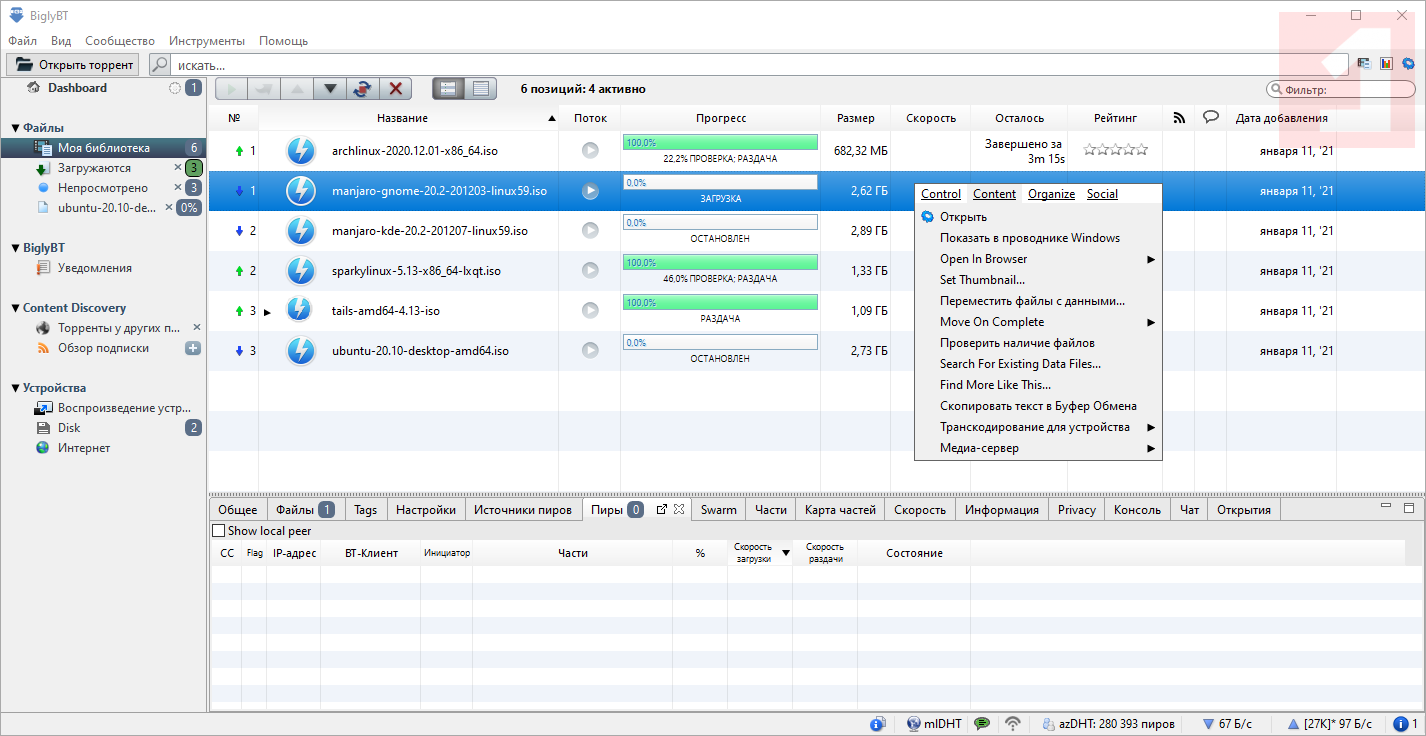Close the Непросмотрено sidebar entry
This screenshot has width=1426, height=736.
[x=178, y=187]
